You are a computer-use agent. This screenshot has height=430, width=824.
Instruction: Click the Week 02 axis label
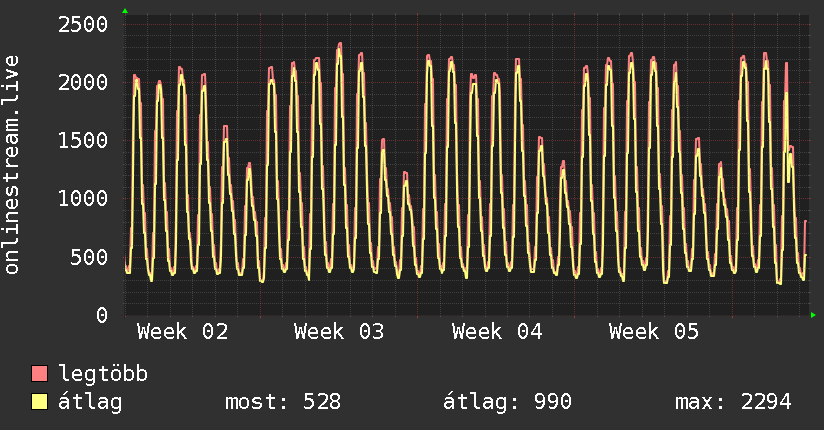[182, 332]
